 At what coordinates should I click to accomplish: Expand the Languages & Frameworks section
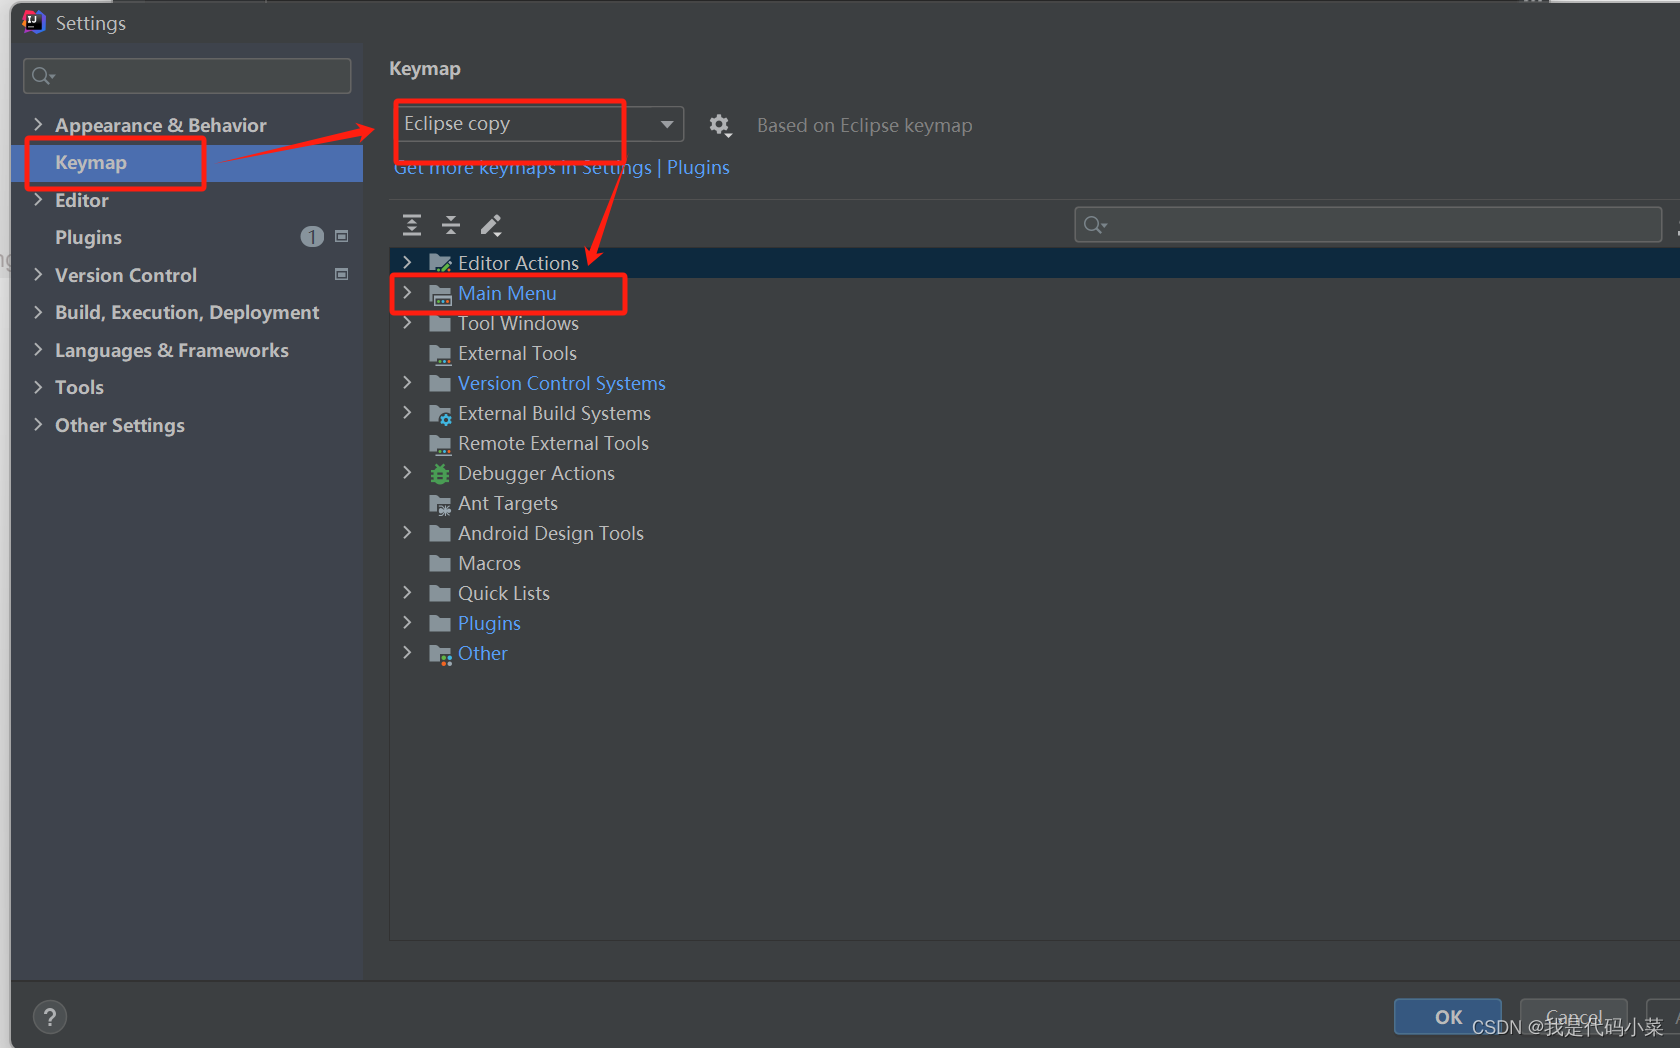coord(38,350)
